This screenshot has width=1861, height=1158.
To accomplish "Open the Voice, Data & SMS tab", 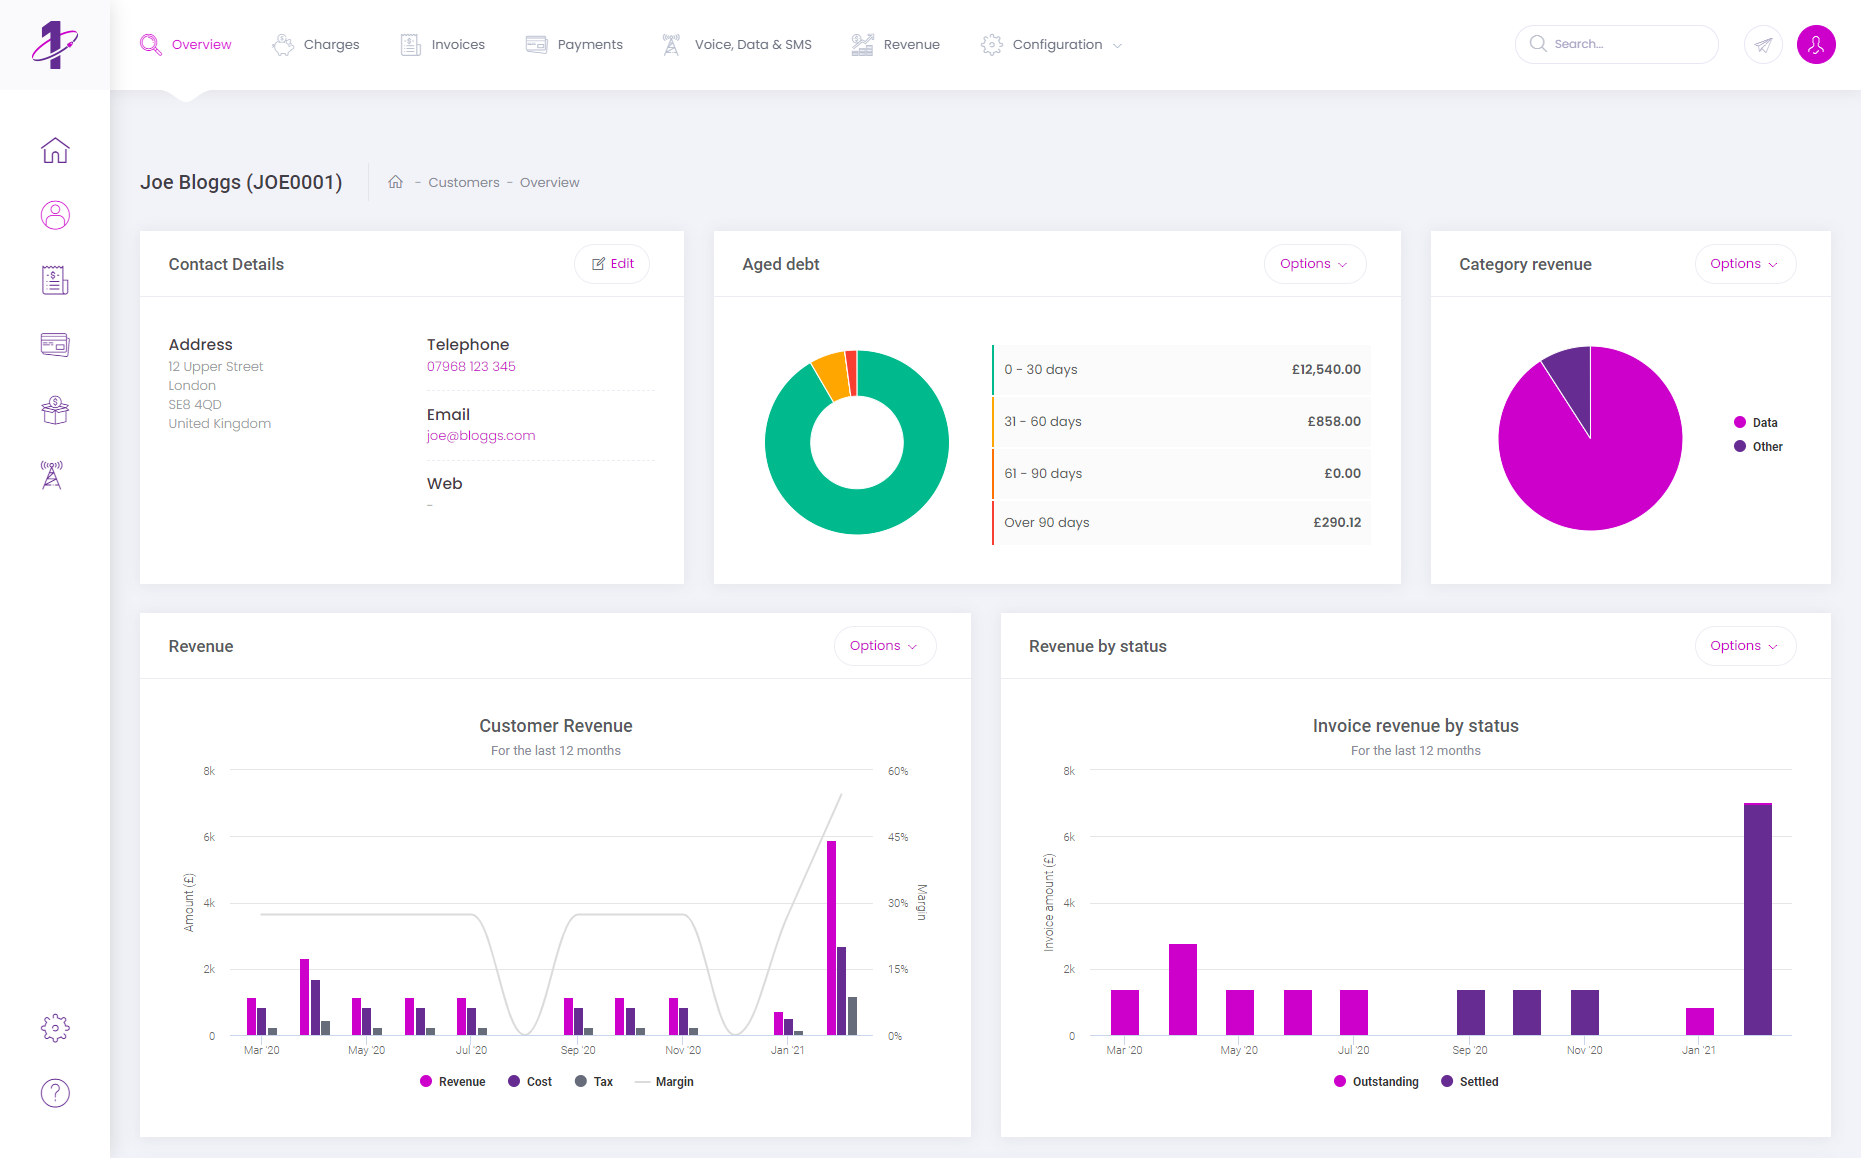I will [x=737, y=45].
